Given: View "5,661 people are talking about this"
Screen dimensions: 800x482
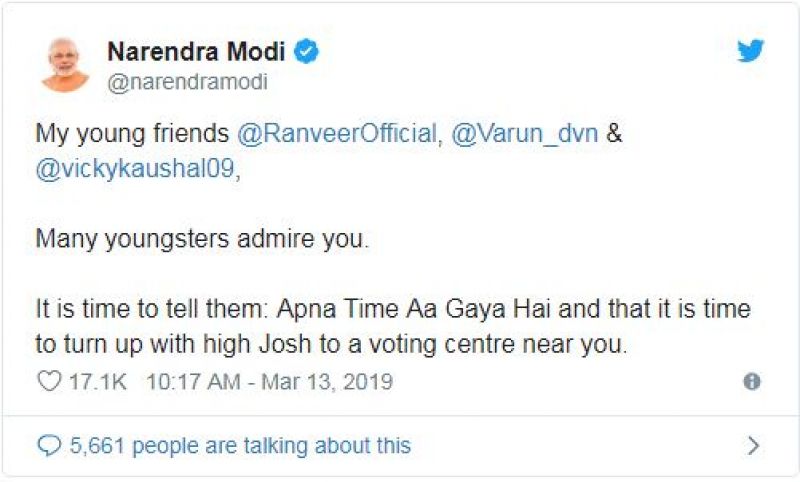Looking at the screenshot, I should point(240,445).
